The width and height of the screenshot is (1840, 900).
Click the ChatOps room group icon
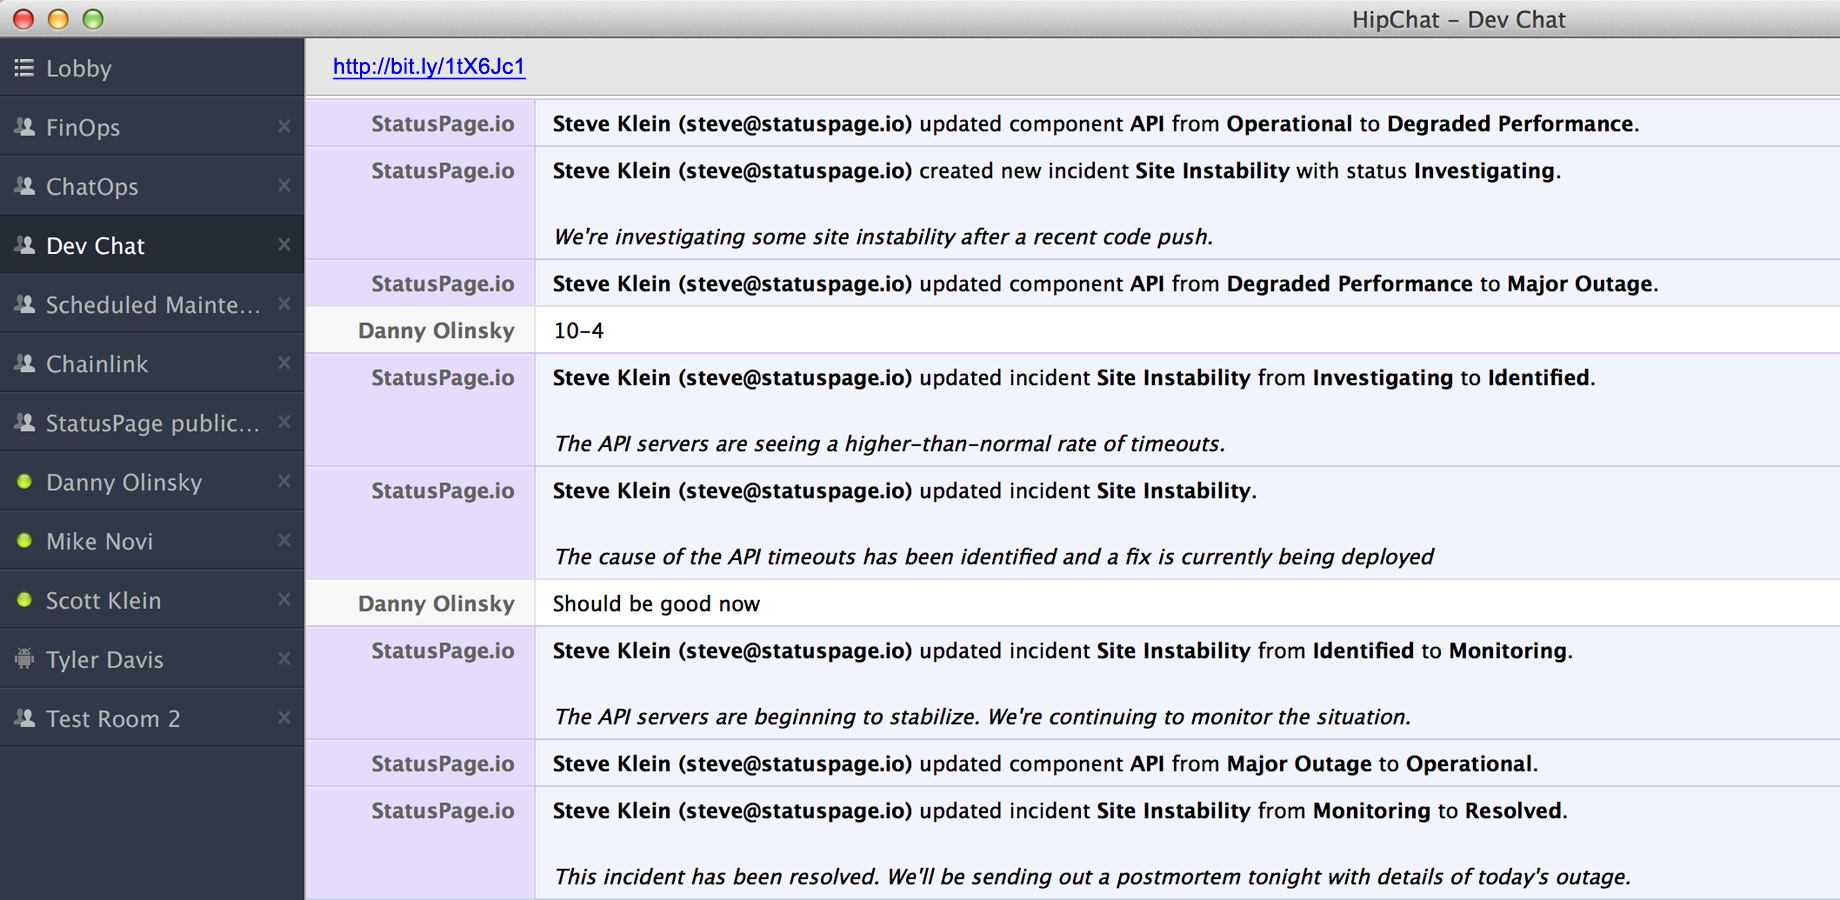coord(24,186)
